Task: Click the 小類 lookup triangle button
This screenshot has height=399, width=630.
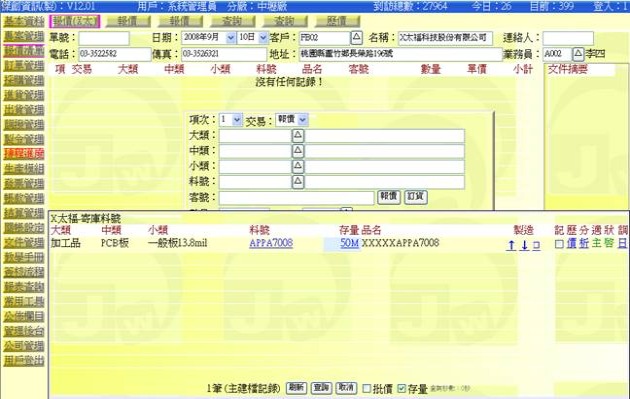Action: click(297, 166)
